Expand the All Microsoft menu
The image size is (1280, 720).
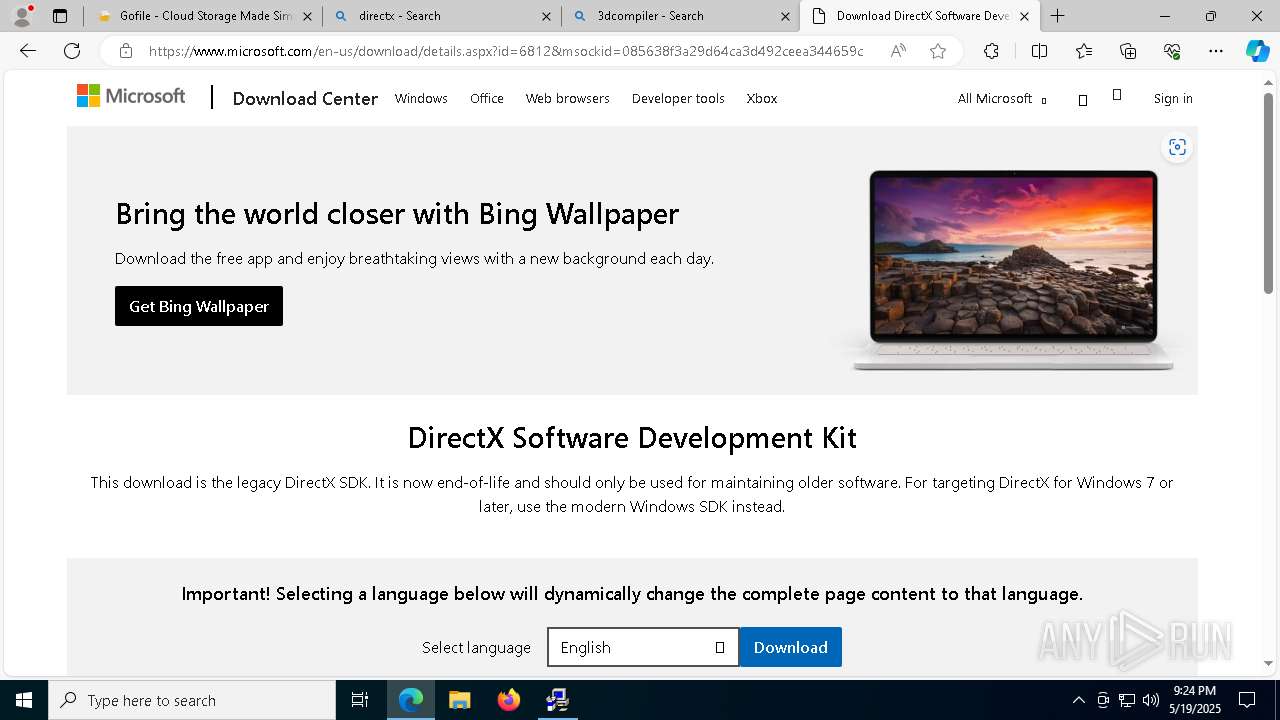1001,98
